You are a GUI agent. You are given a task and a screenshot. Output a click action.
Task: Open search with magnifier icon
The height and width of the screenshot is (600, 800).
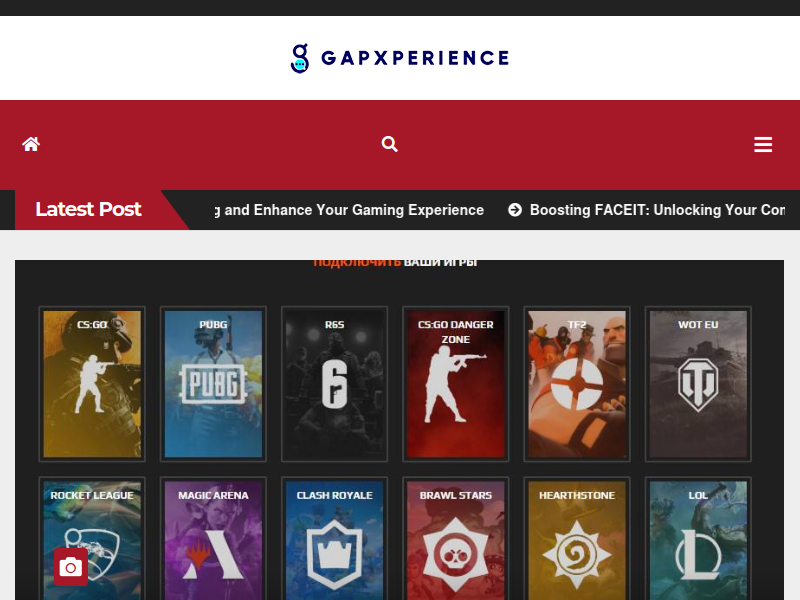tap(389, 144)
